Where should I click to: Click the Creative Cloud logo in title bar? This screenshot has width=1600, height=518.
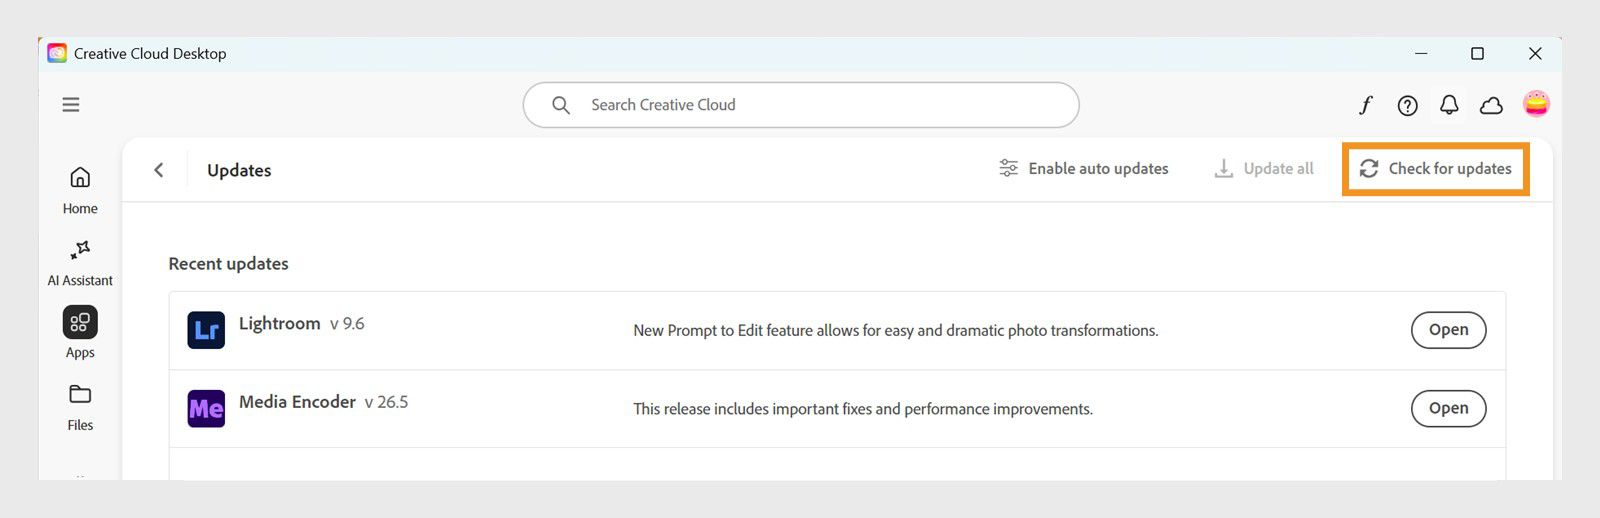(57, 53)
